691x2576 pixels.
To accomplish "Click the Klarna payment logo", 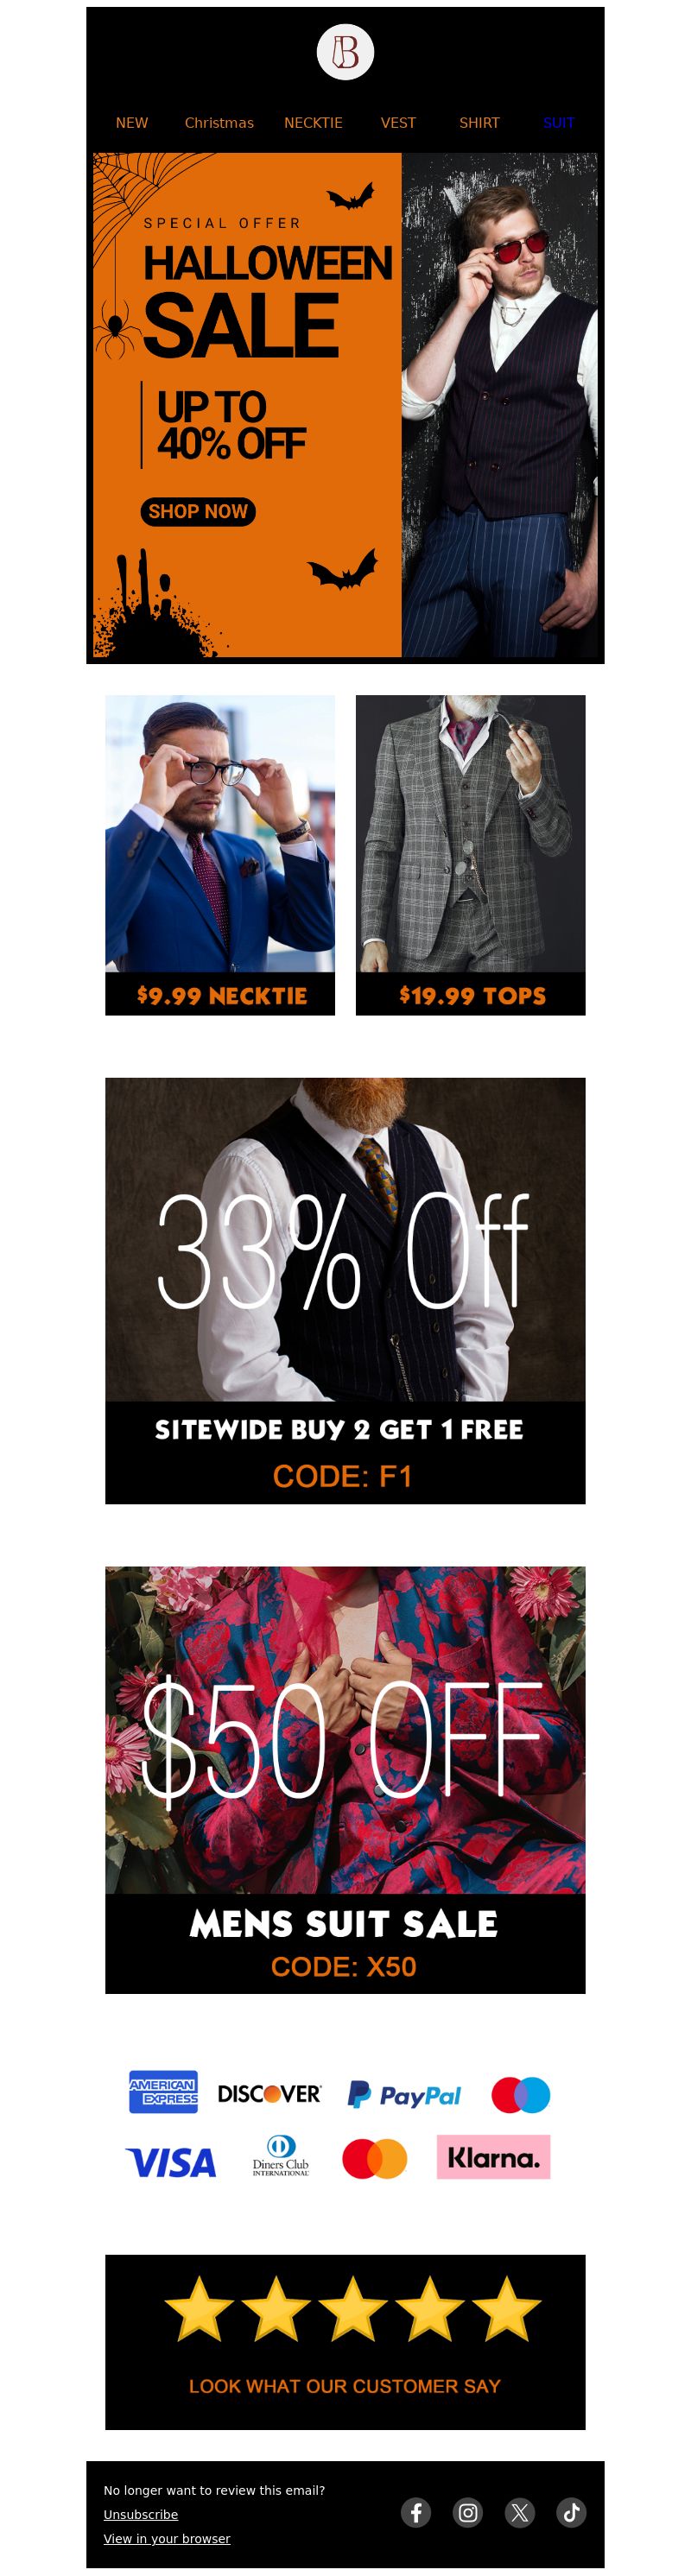I will point(493,2157).
